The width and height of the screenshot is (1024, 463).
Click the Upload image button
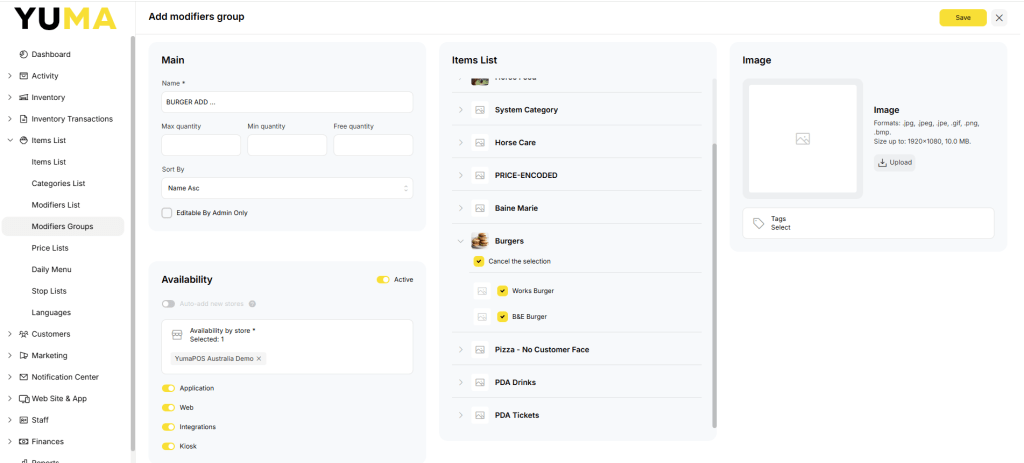(895, 163)
